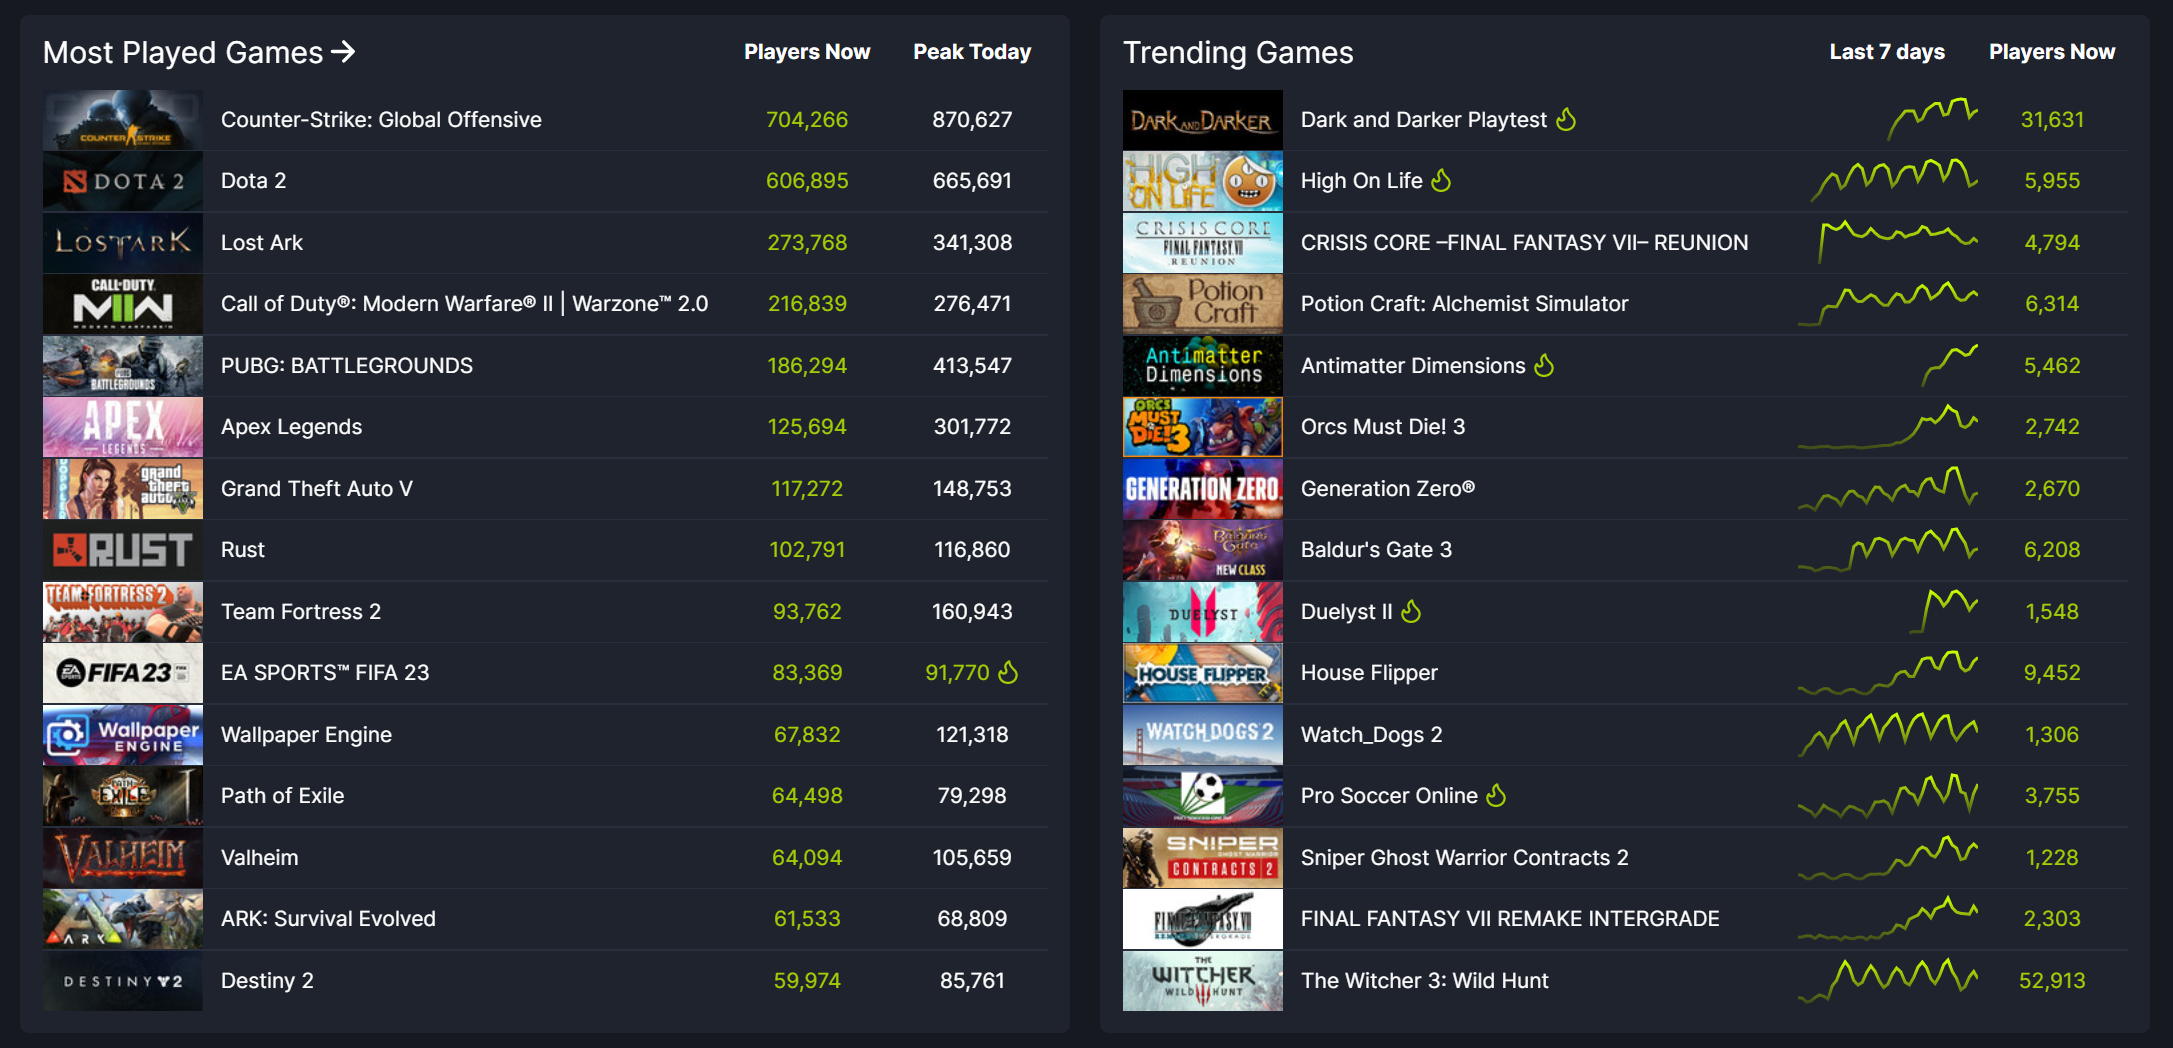The width and height of the screenshot is (2173, 1048).
Task: Open the Wallpaper Engine thumbnail
Action: pyautogui.click(x=123, y=735)
